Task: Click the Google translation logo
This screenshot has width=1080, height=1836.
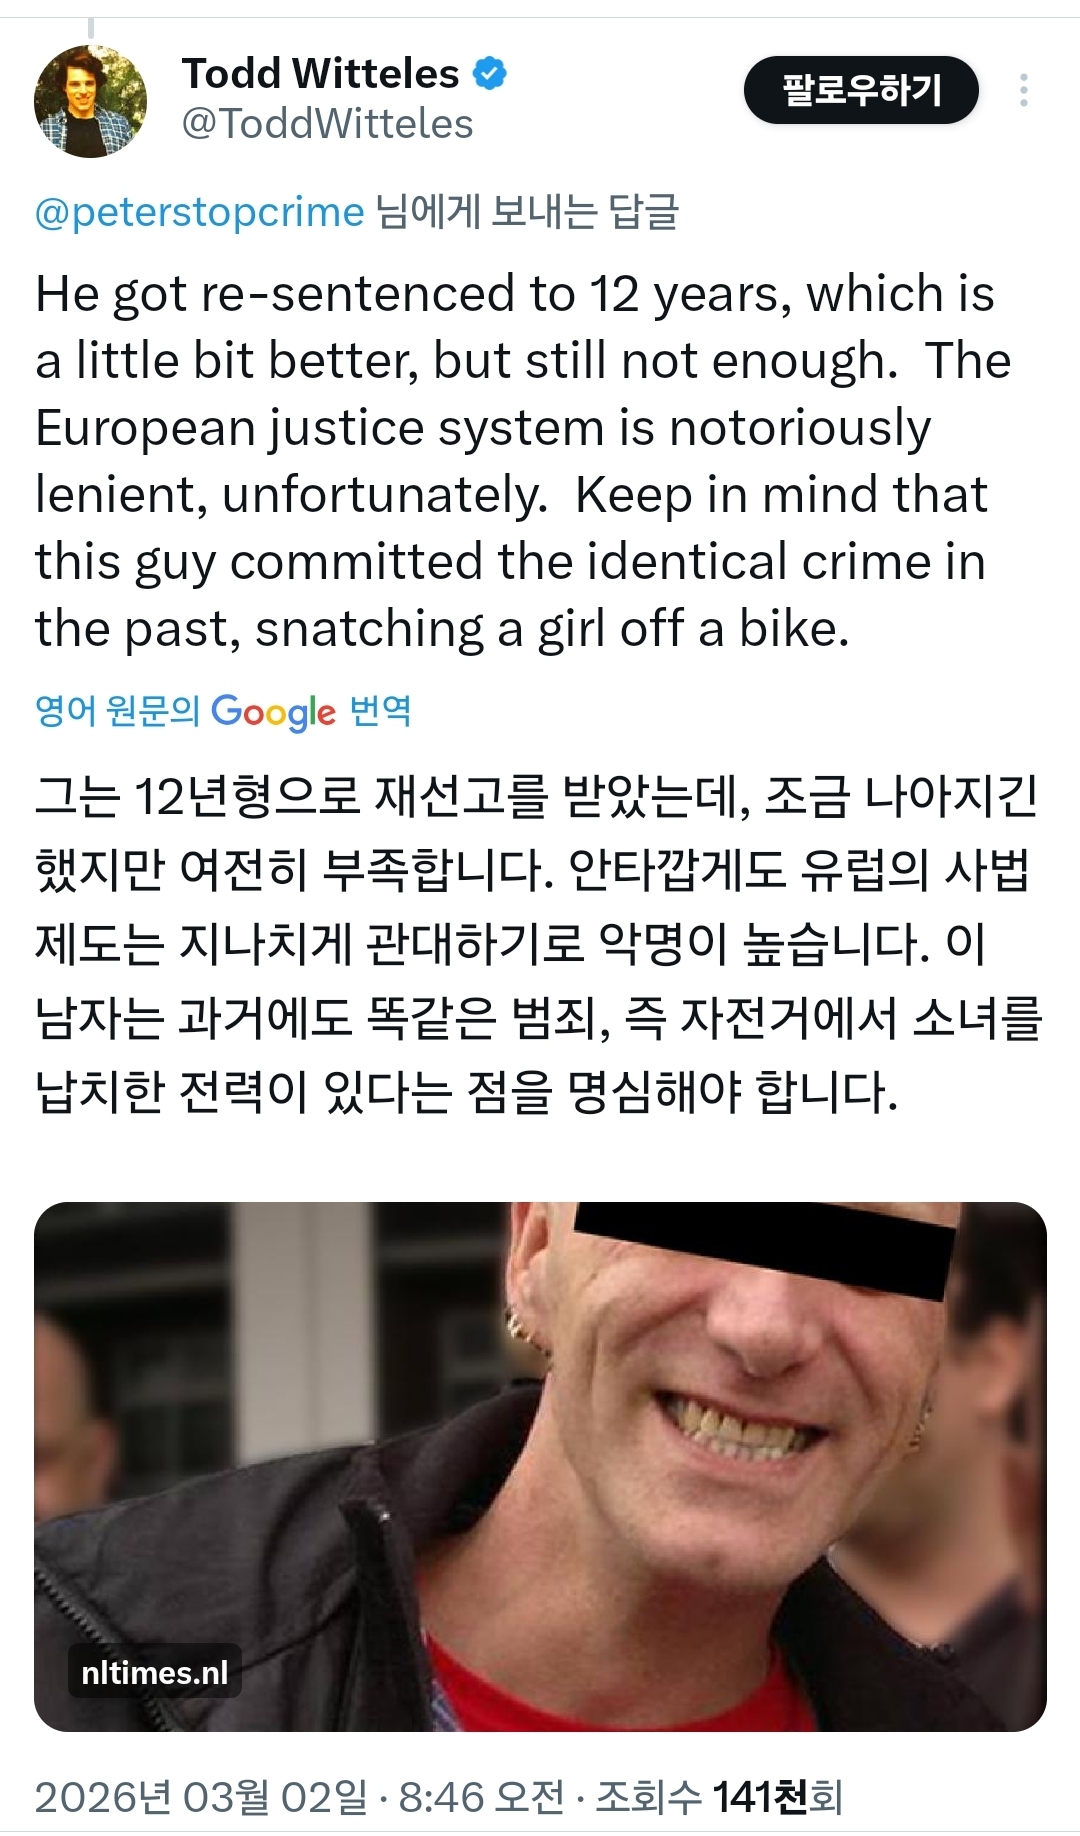Action: click(274, 711)
